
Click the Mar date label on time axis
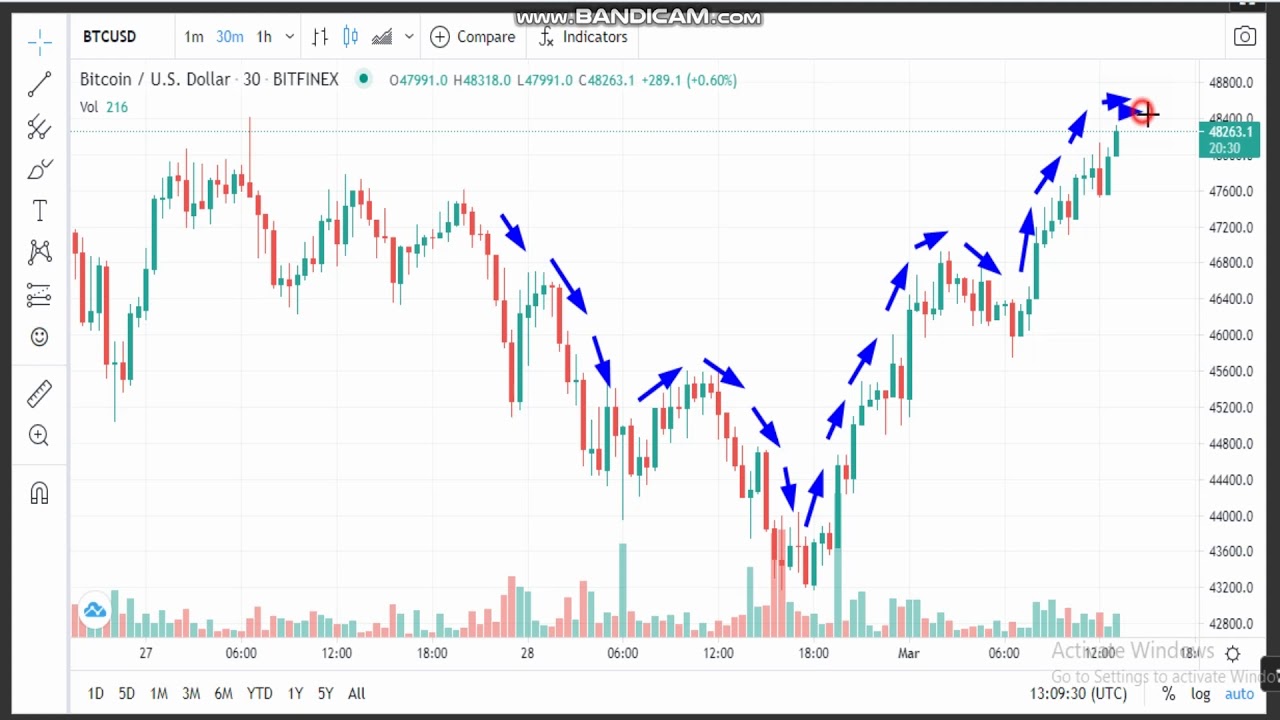coord(908,653)
